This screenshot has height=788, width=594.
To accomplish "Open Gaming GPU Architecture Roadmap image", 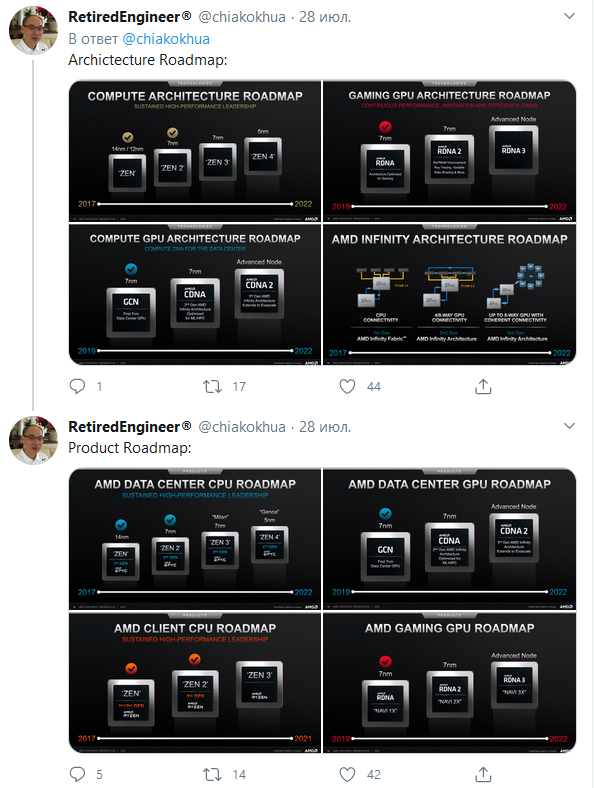I will tap(449, 151).
